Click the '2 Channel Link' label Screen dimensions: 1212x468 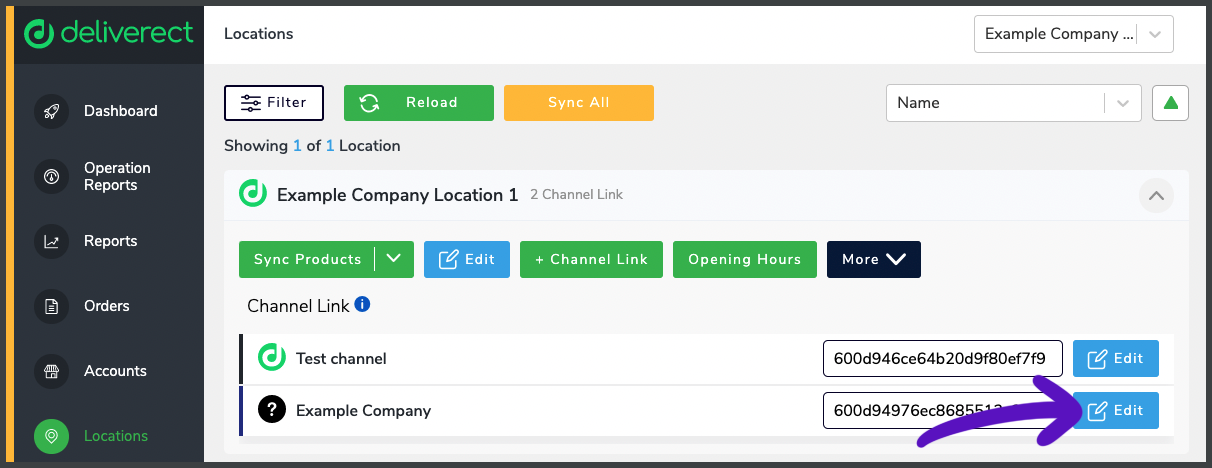point(576,194)
